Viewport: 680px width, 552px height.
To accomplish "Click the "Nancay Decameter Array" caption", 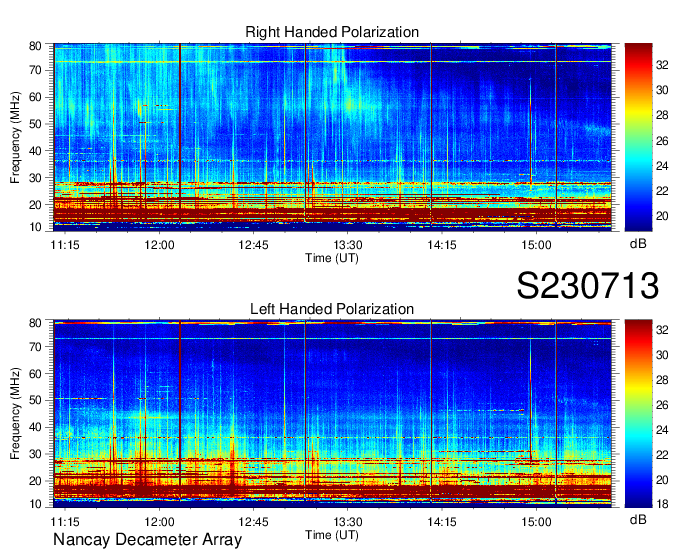I will (147, 540).
